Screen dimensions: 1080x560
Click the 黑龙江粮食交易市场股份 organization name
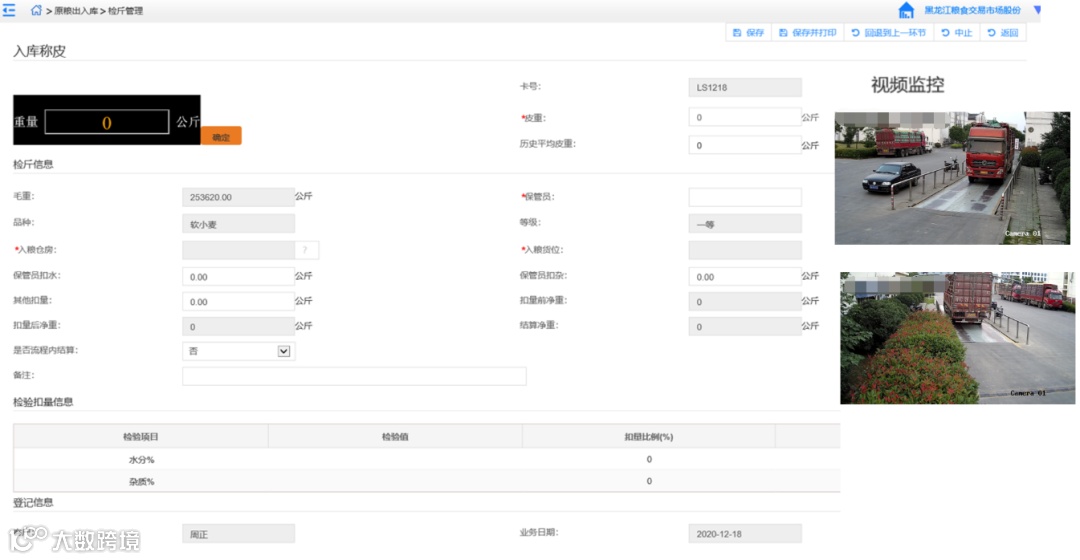point(972,10)
